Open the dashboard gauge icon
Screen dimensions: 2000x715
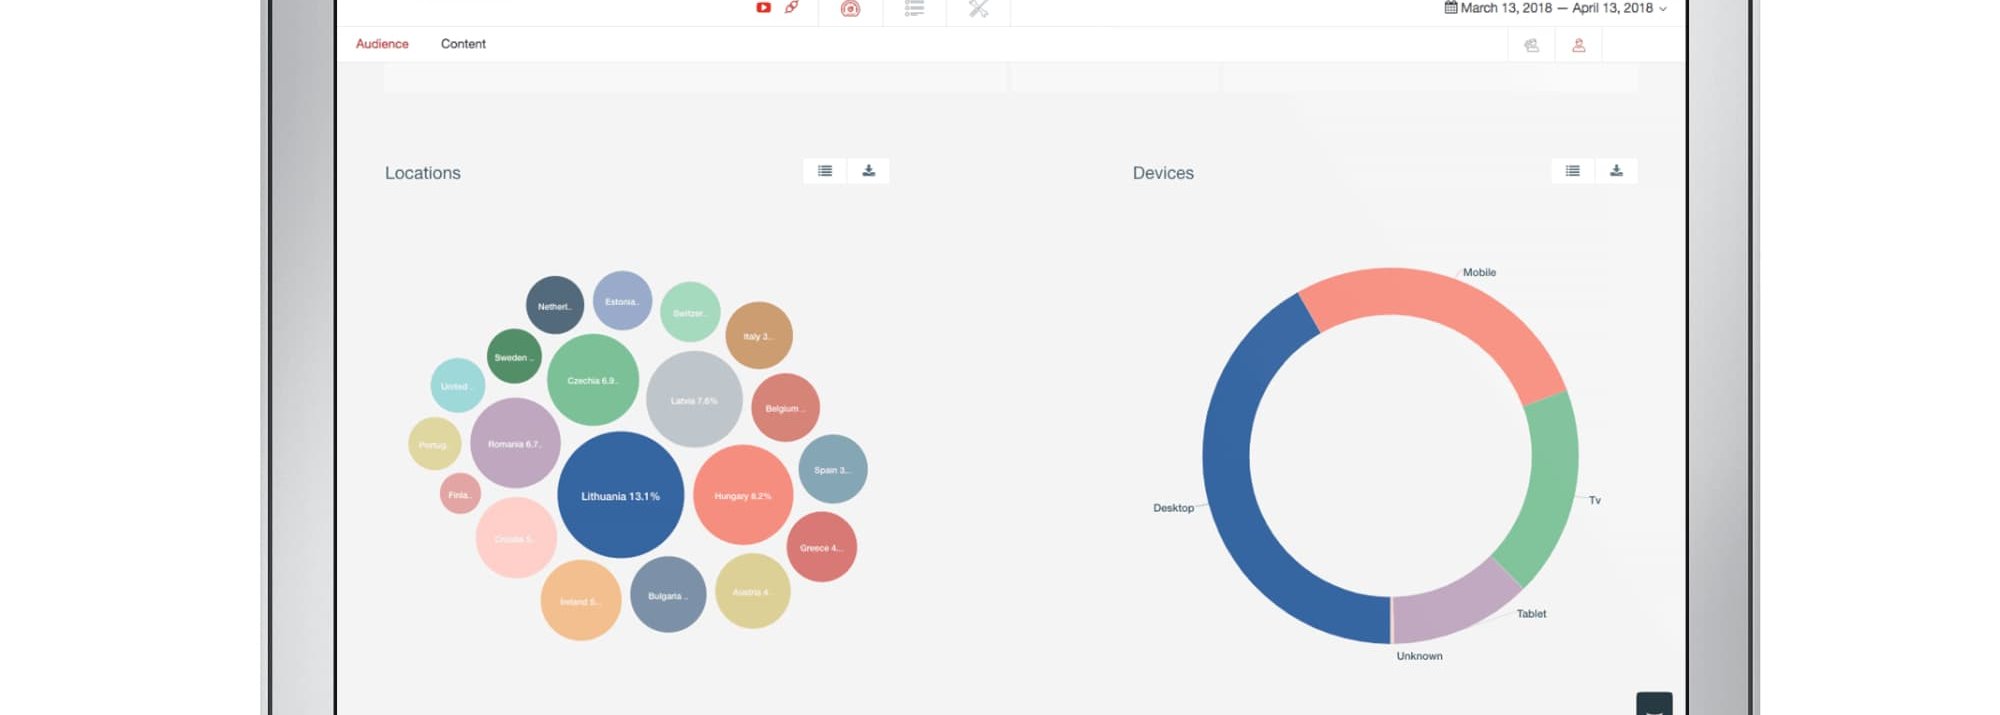coord(850,9)
